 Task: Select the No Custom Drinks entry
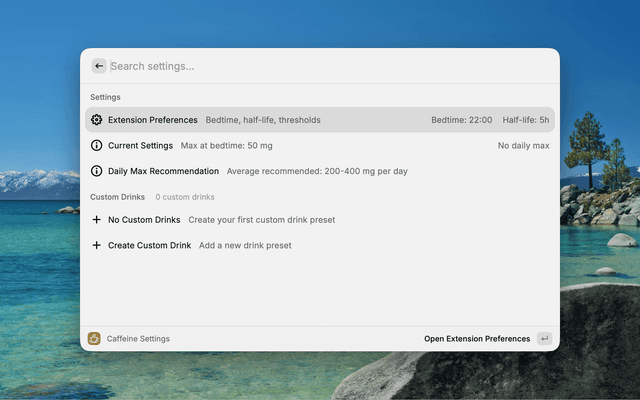tap(144, 220)
